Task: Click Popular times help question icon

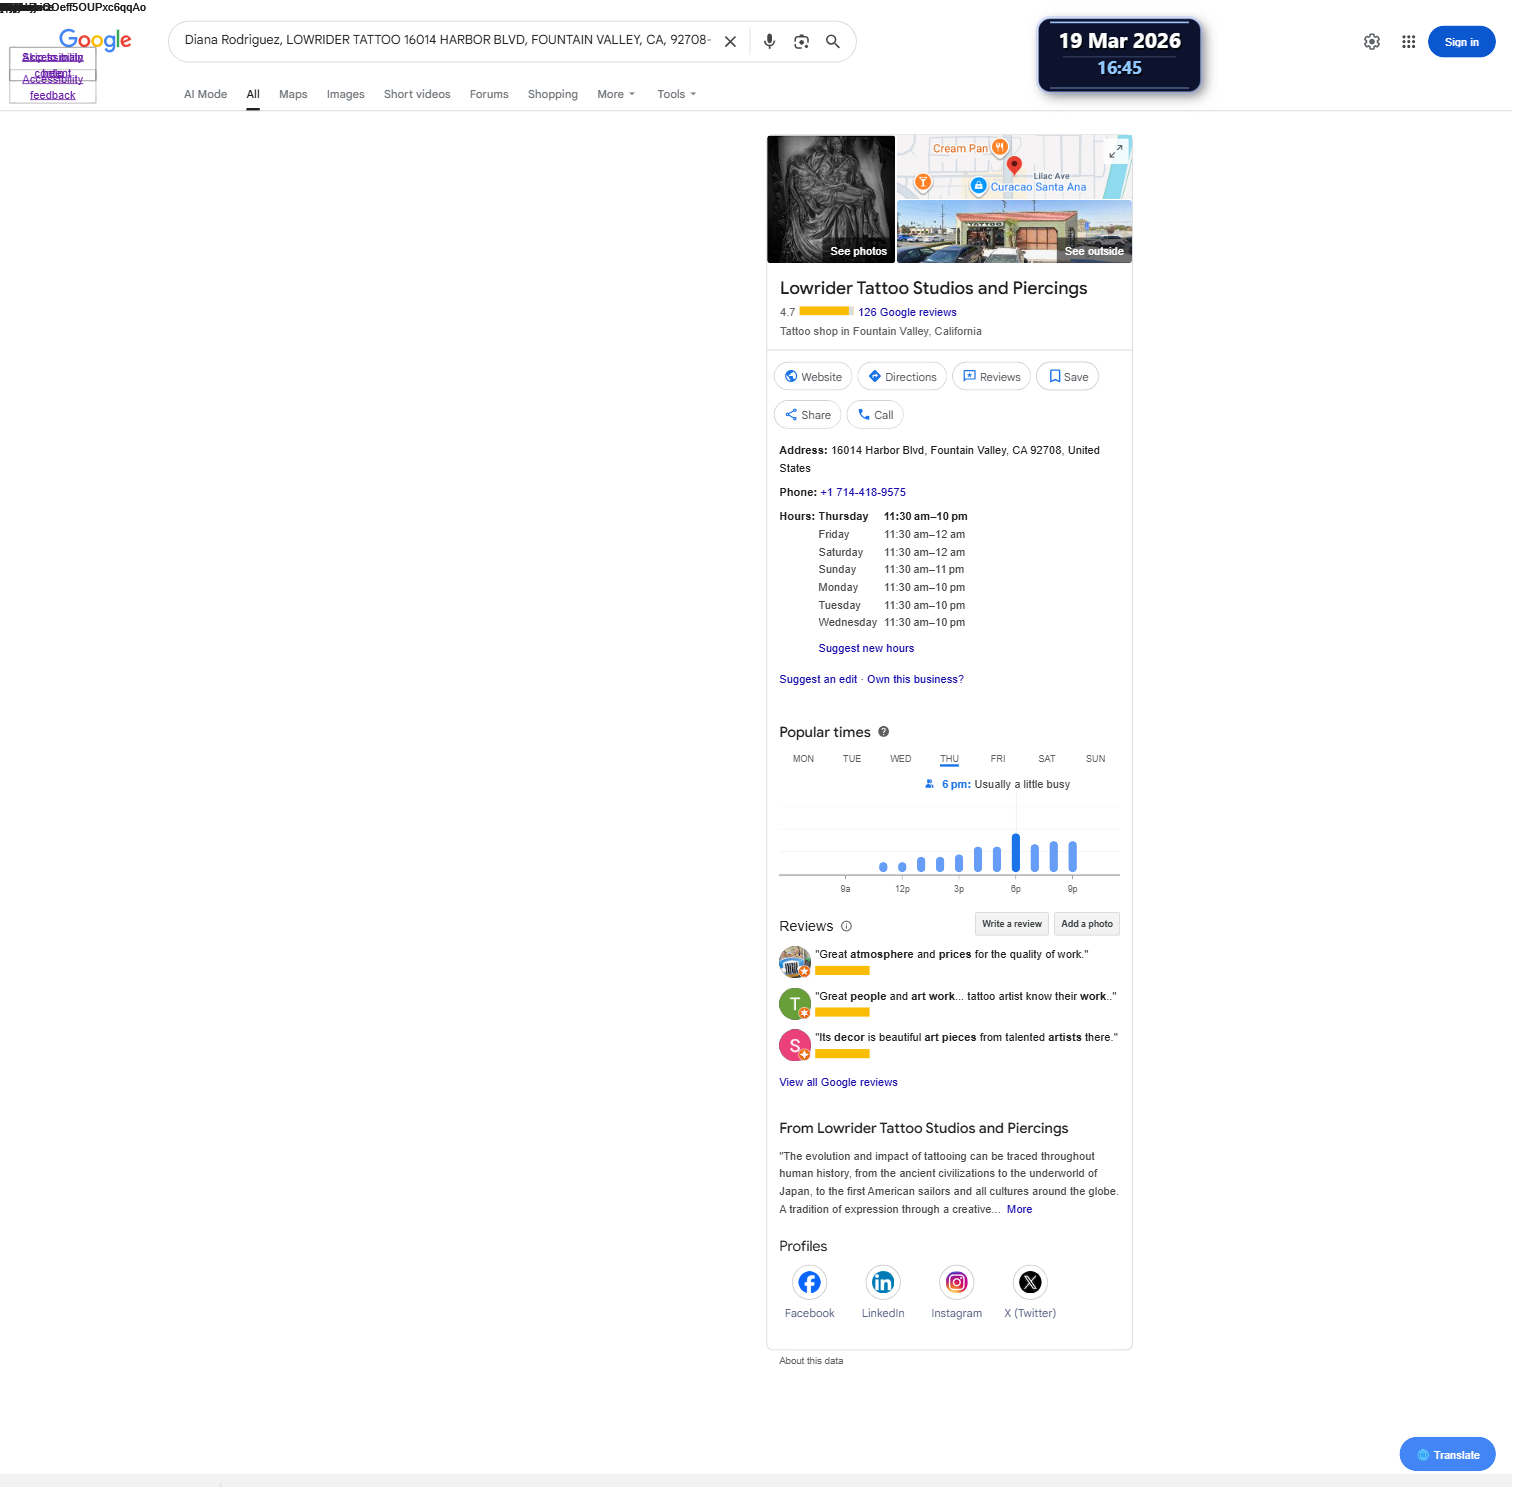Action: [x=884, y=732]
